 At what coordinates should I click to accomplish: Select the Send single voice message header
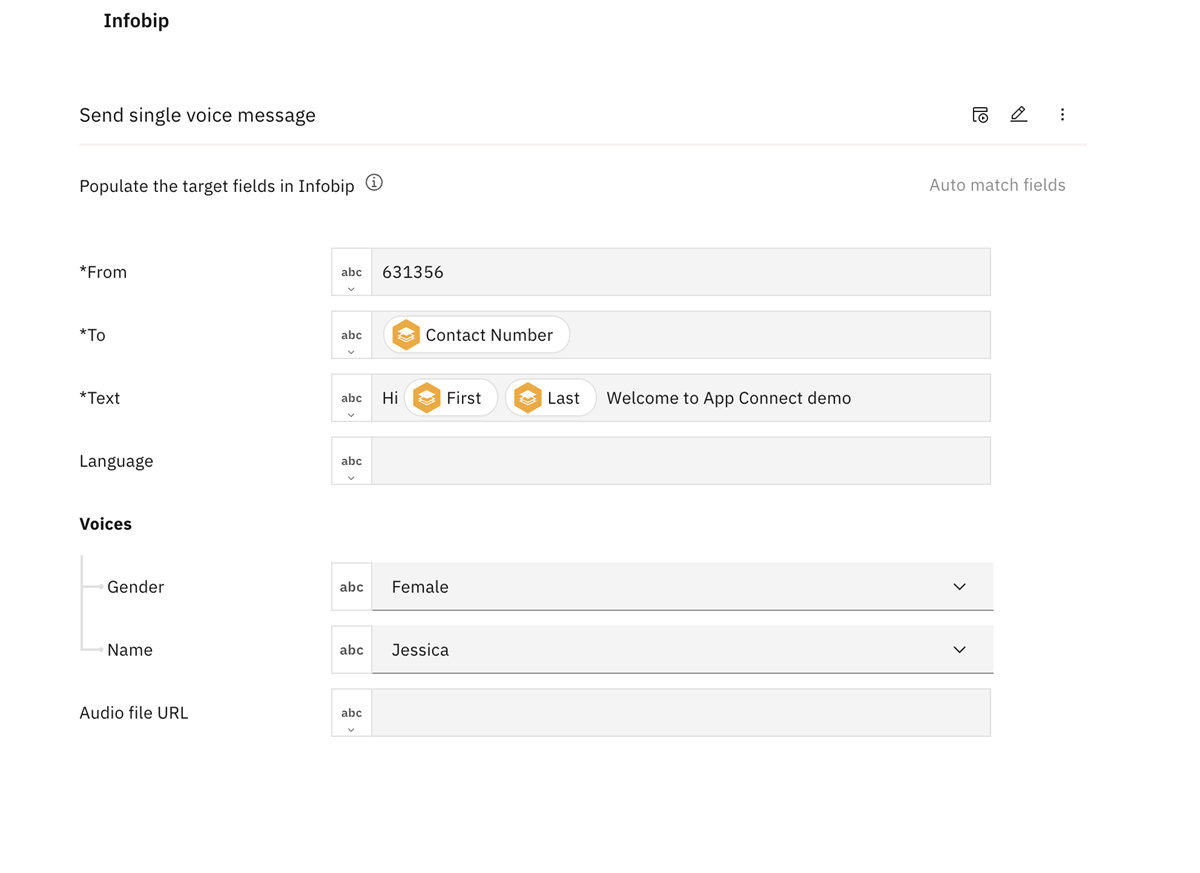tap(197, 114)
